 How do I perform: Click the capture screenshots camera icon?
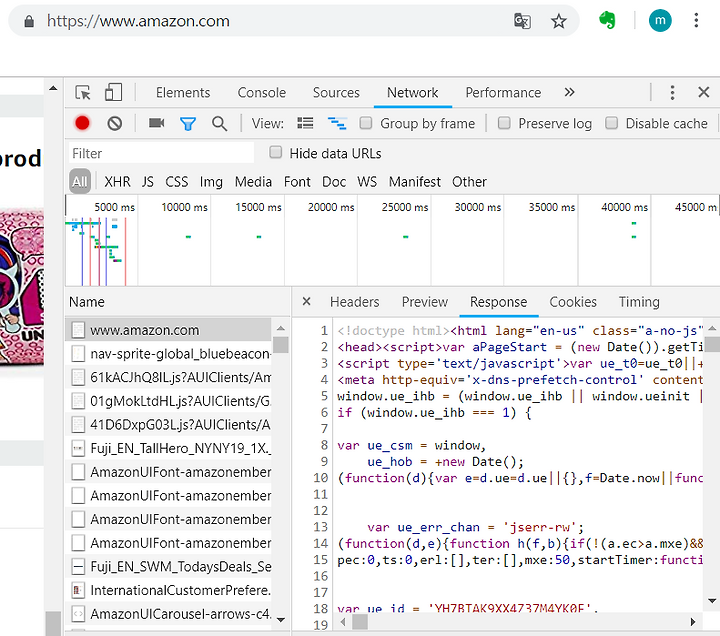(x=156, y=123)
